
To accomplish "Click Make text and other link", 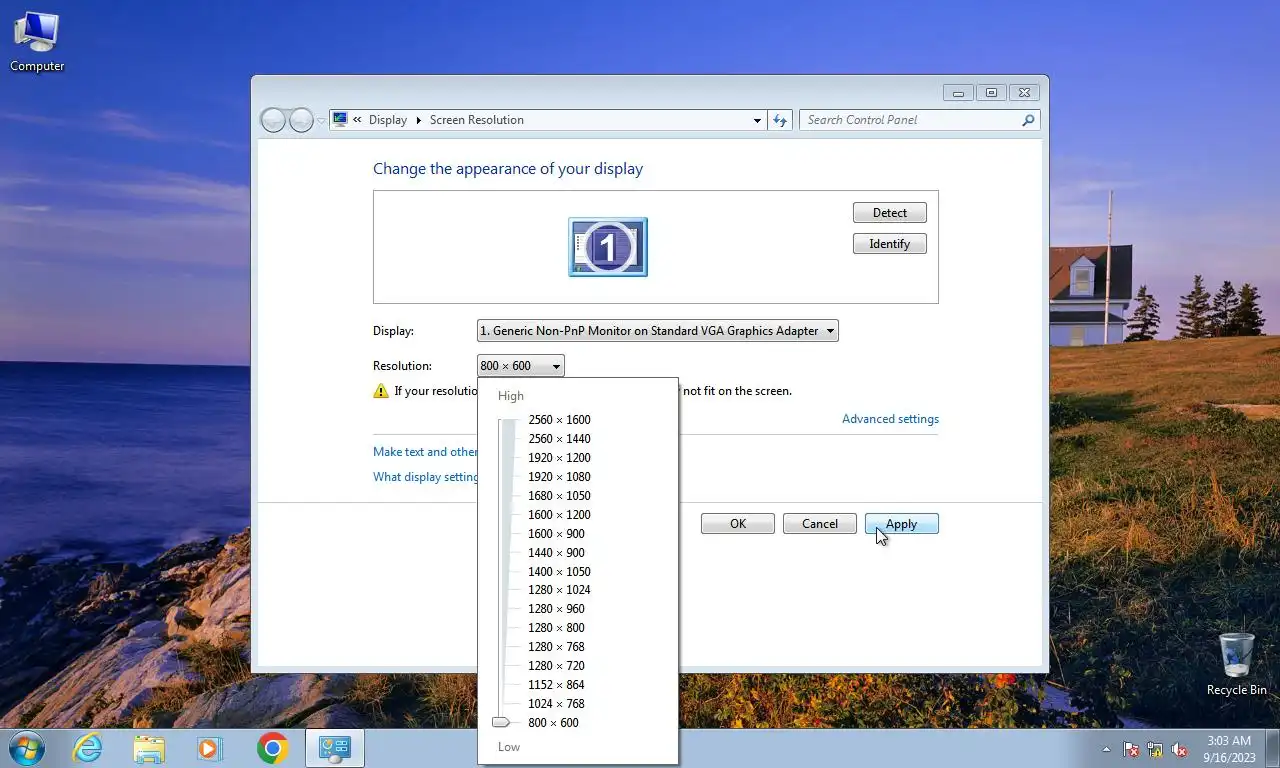I will pos(425,452).
